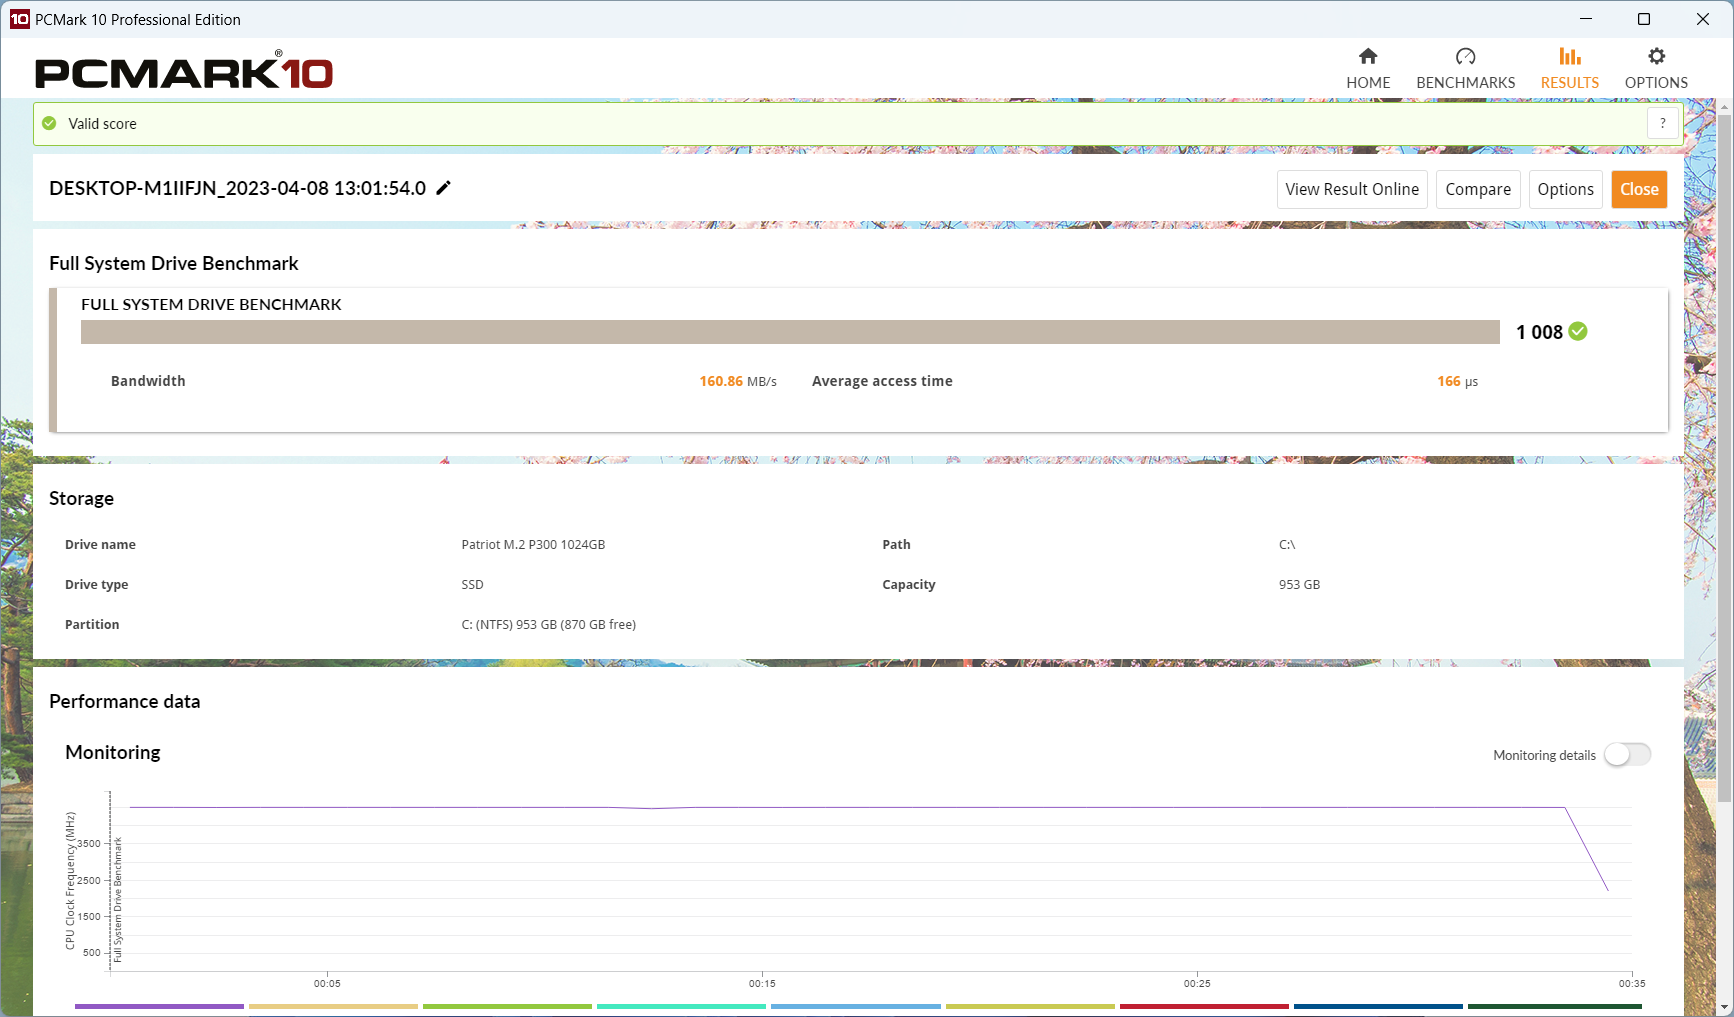Click the "Monitoring" chart heading
Image resolution: width=1734 pixels, height=1017 pixels.
pyautogui.click(x=113, y=752)
